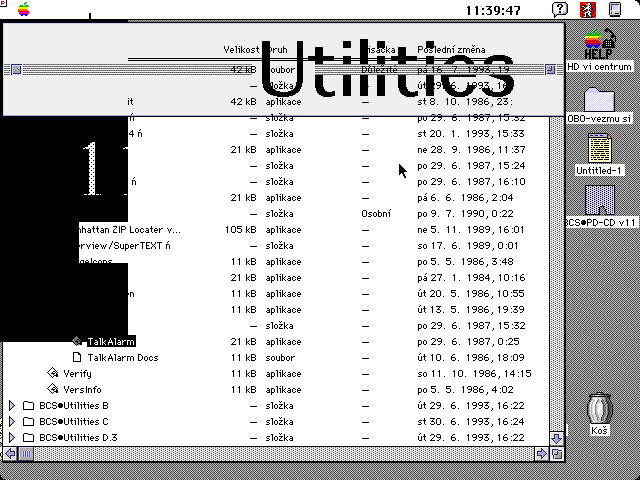Select the TalkAlarm Docs file
This screenshot has height=480, width=640.
pyautogui.click(x=78, y=357)
